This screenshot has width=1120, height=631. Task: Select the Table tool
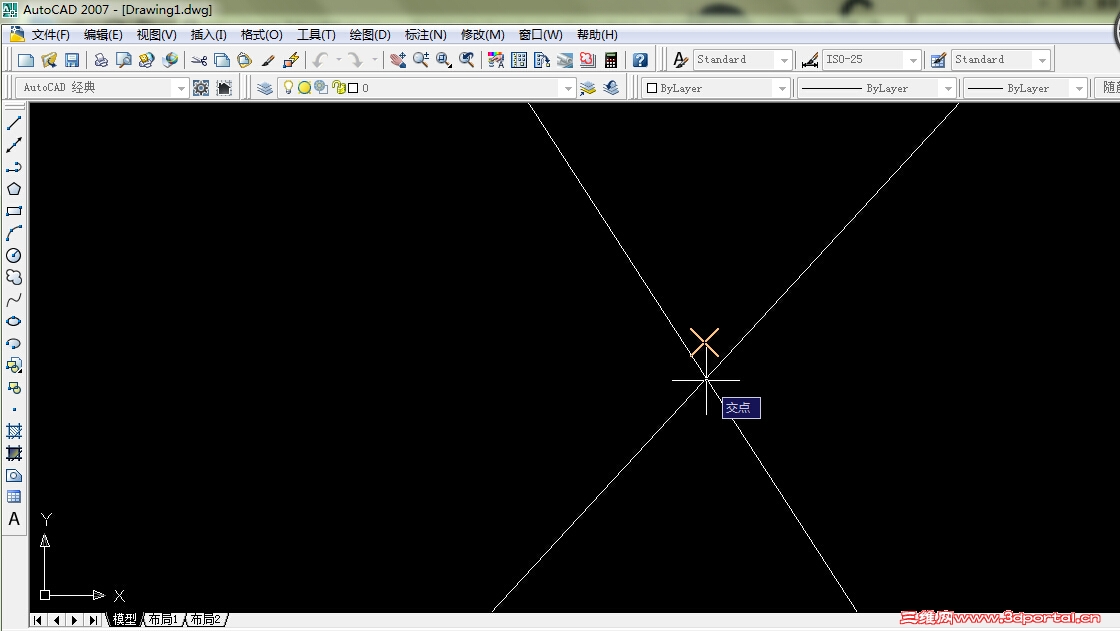14,497
